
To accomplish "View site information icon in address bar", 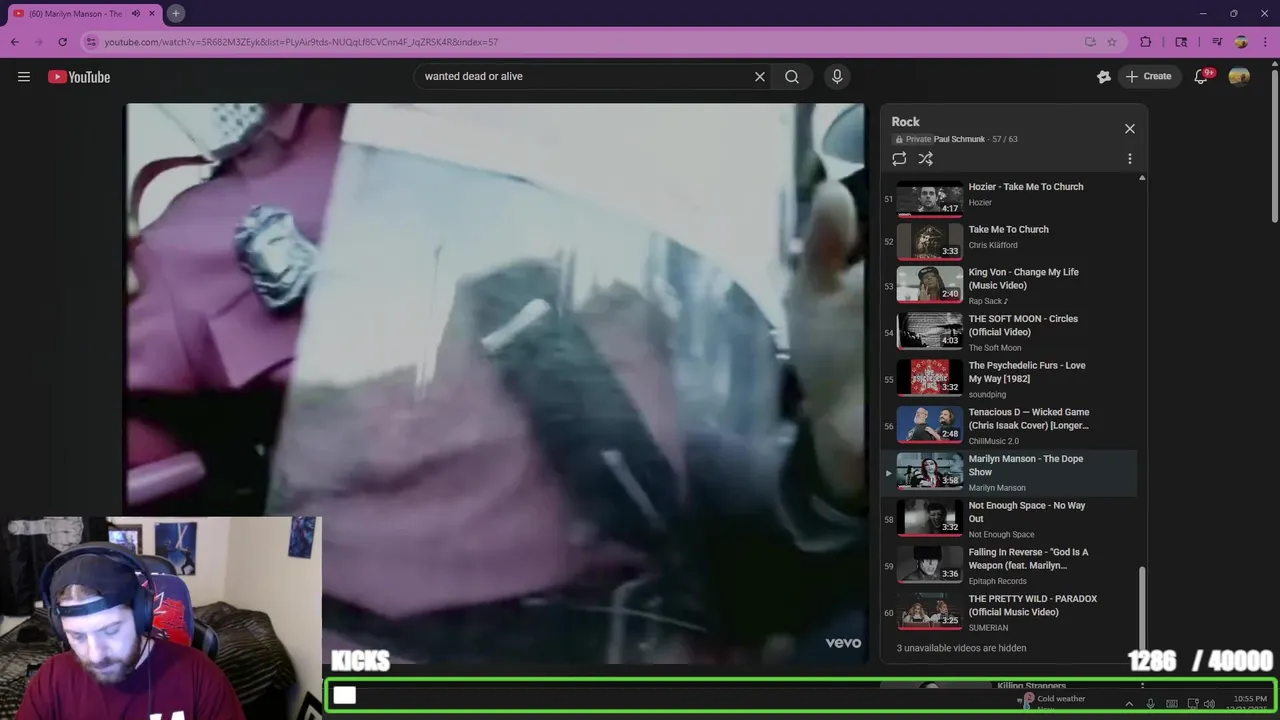I will (x=92, y=42).
